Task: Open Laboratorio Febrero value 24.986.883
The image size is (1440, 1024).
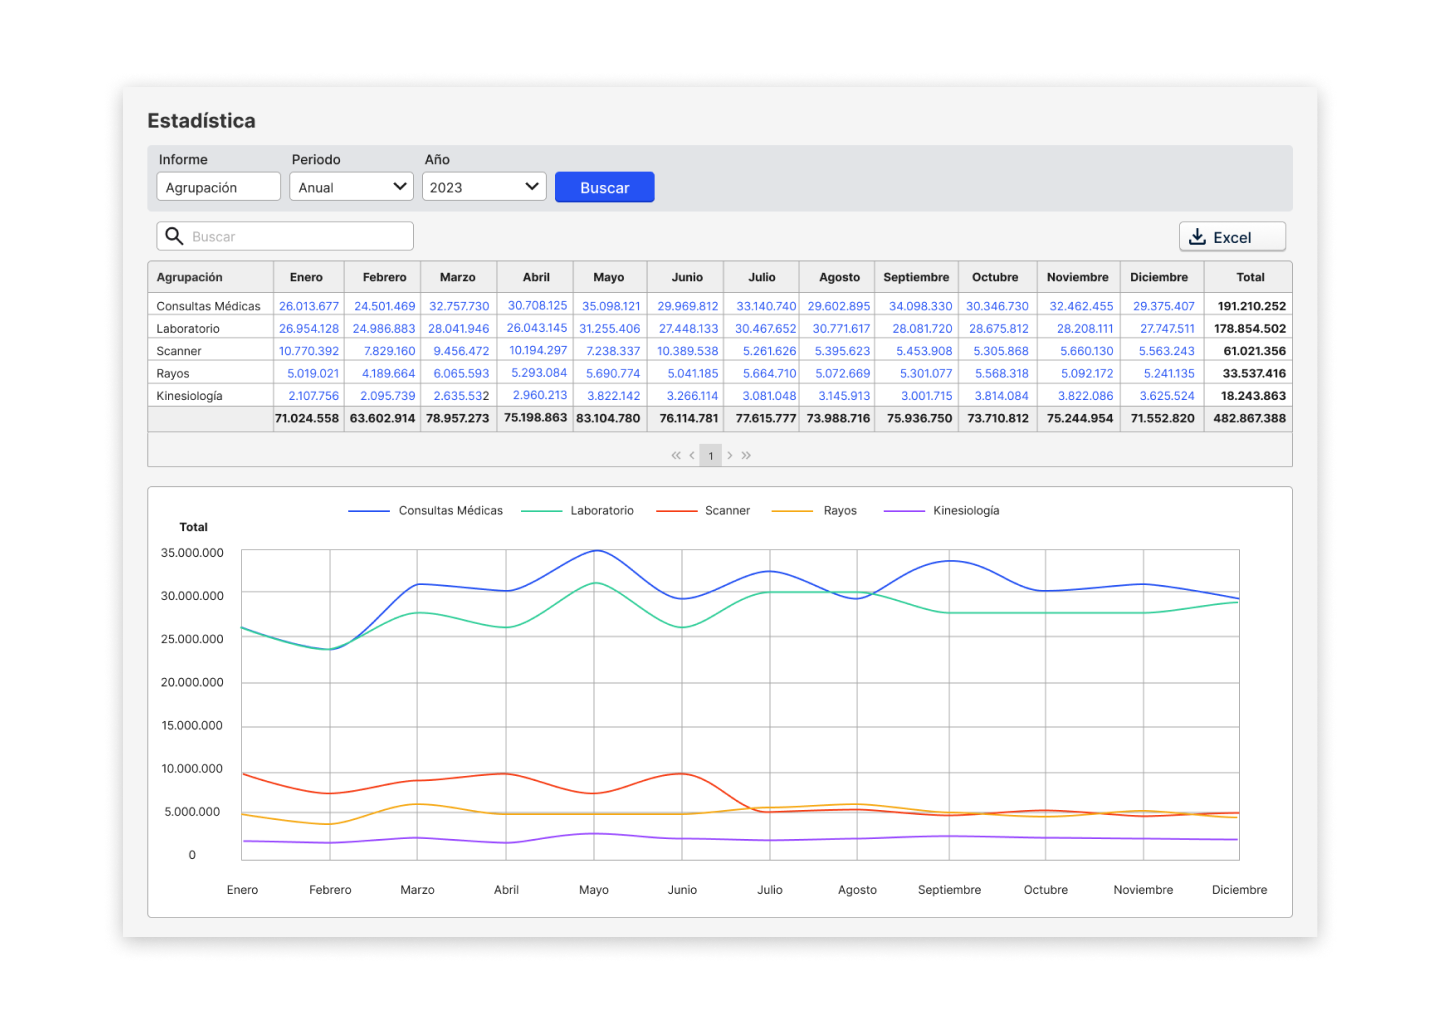Action: 384,328
